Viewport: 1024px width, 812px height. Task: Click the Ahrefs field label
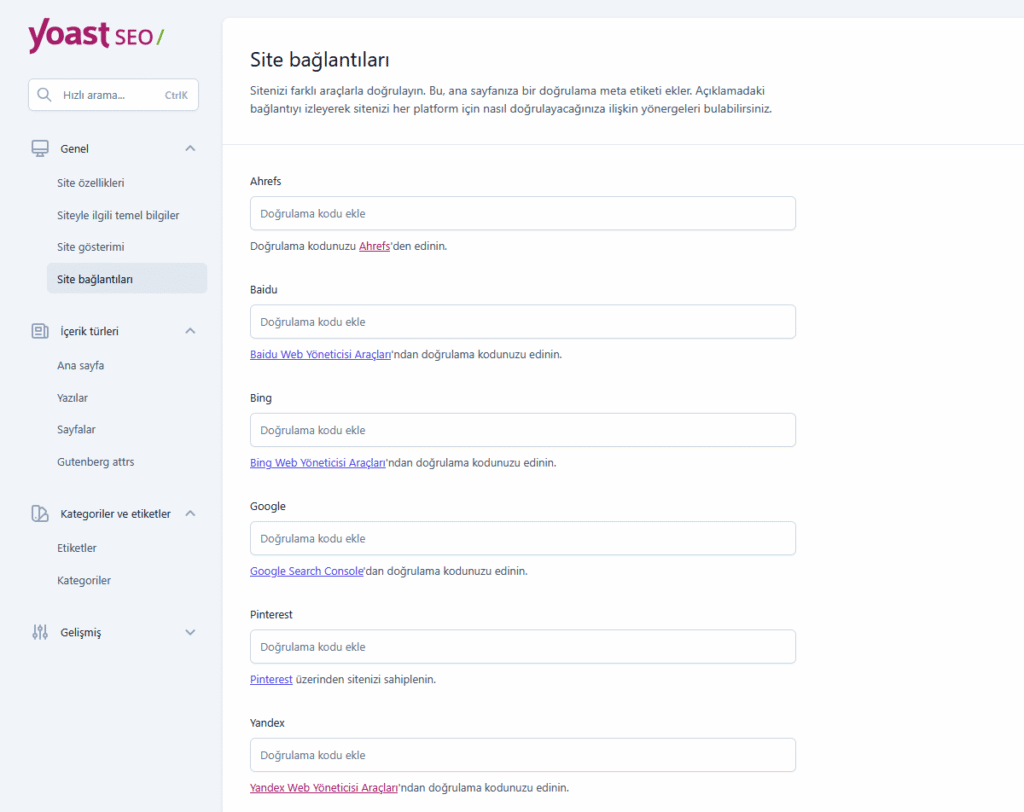point(265,181)
